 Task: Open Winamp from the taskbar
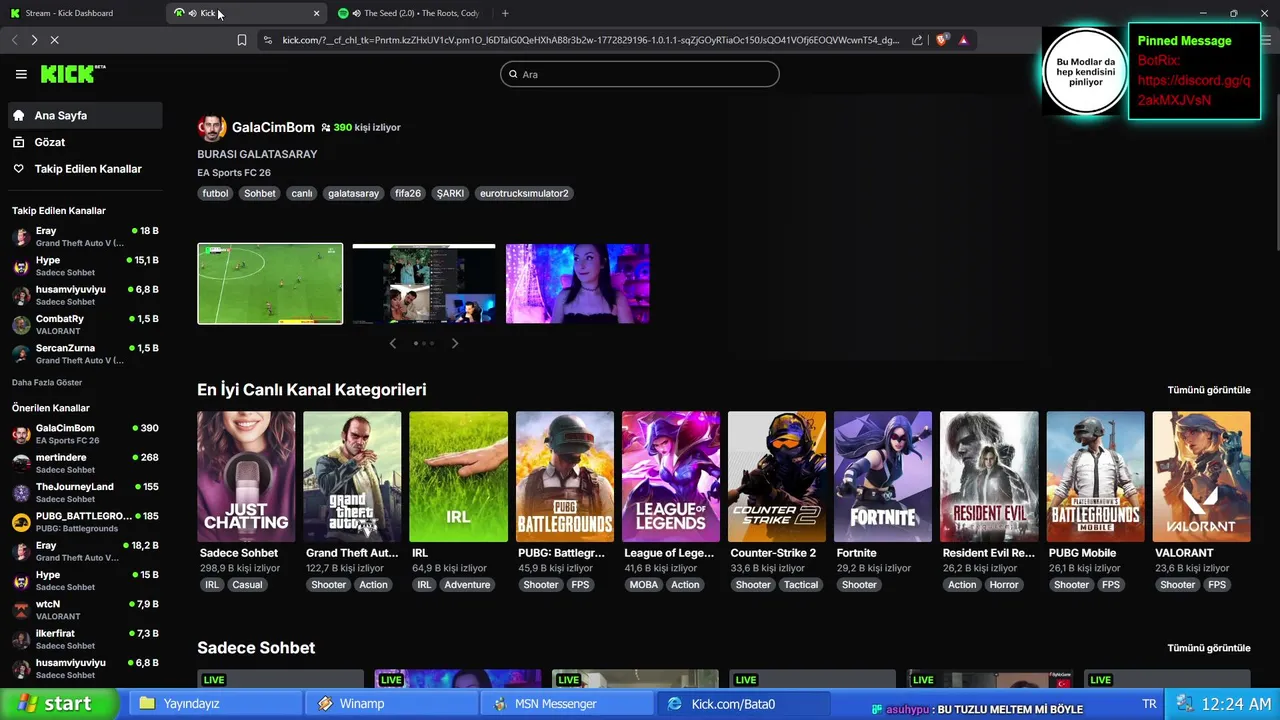[x=391, y=704]
